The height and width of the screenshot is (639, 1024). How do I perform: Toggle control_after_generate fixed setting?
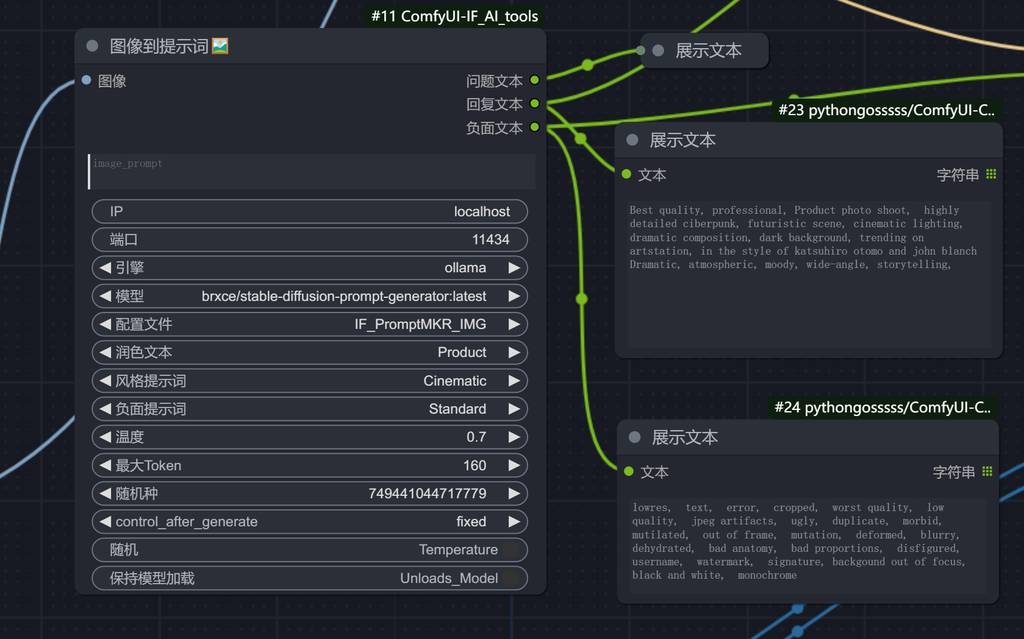pos(309,521)
